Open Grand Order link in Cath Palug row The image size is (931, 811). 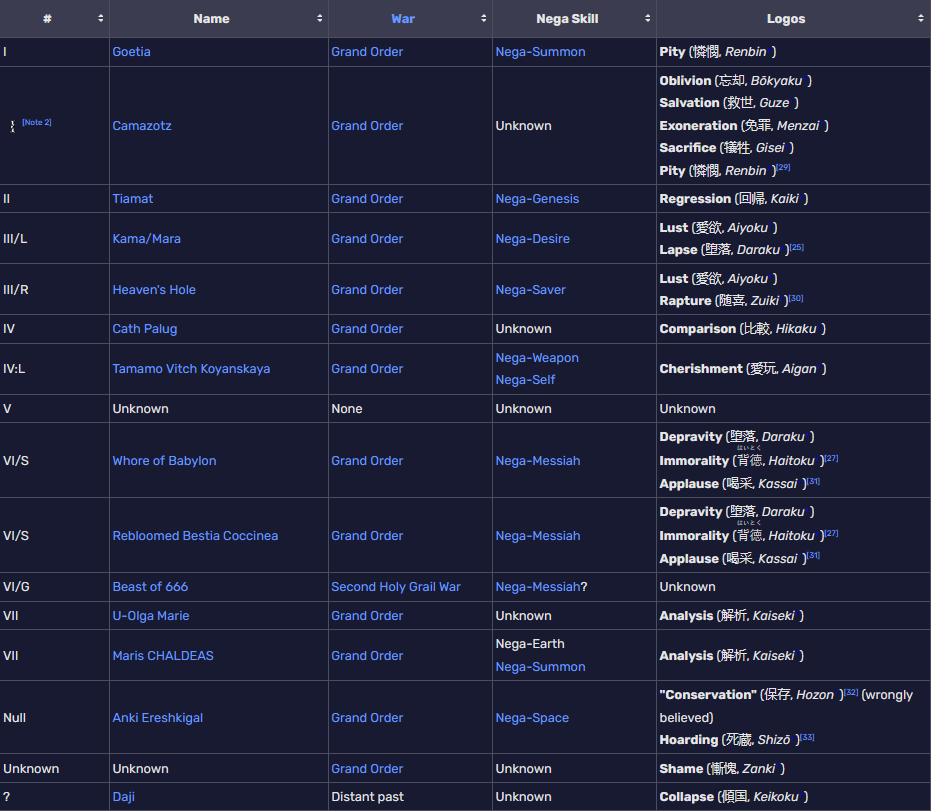pos(367,329)
